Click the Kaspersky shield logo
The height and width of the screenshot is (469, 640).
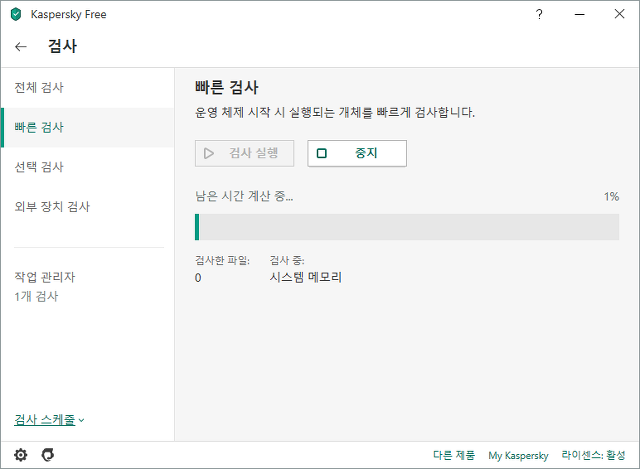(x=16, y=14)
